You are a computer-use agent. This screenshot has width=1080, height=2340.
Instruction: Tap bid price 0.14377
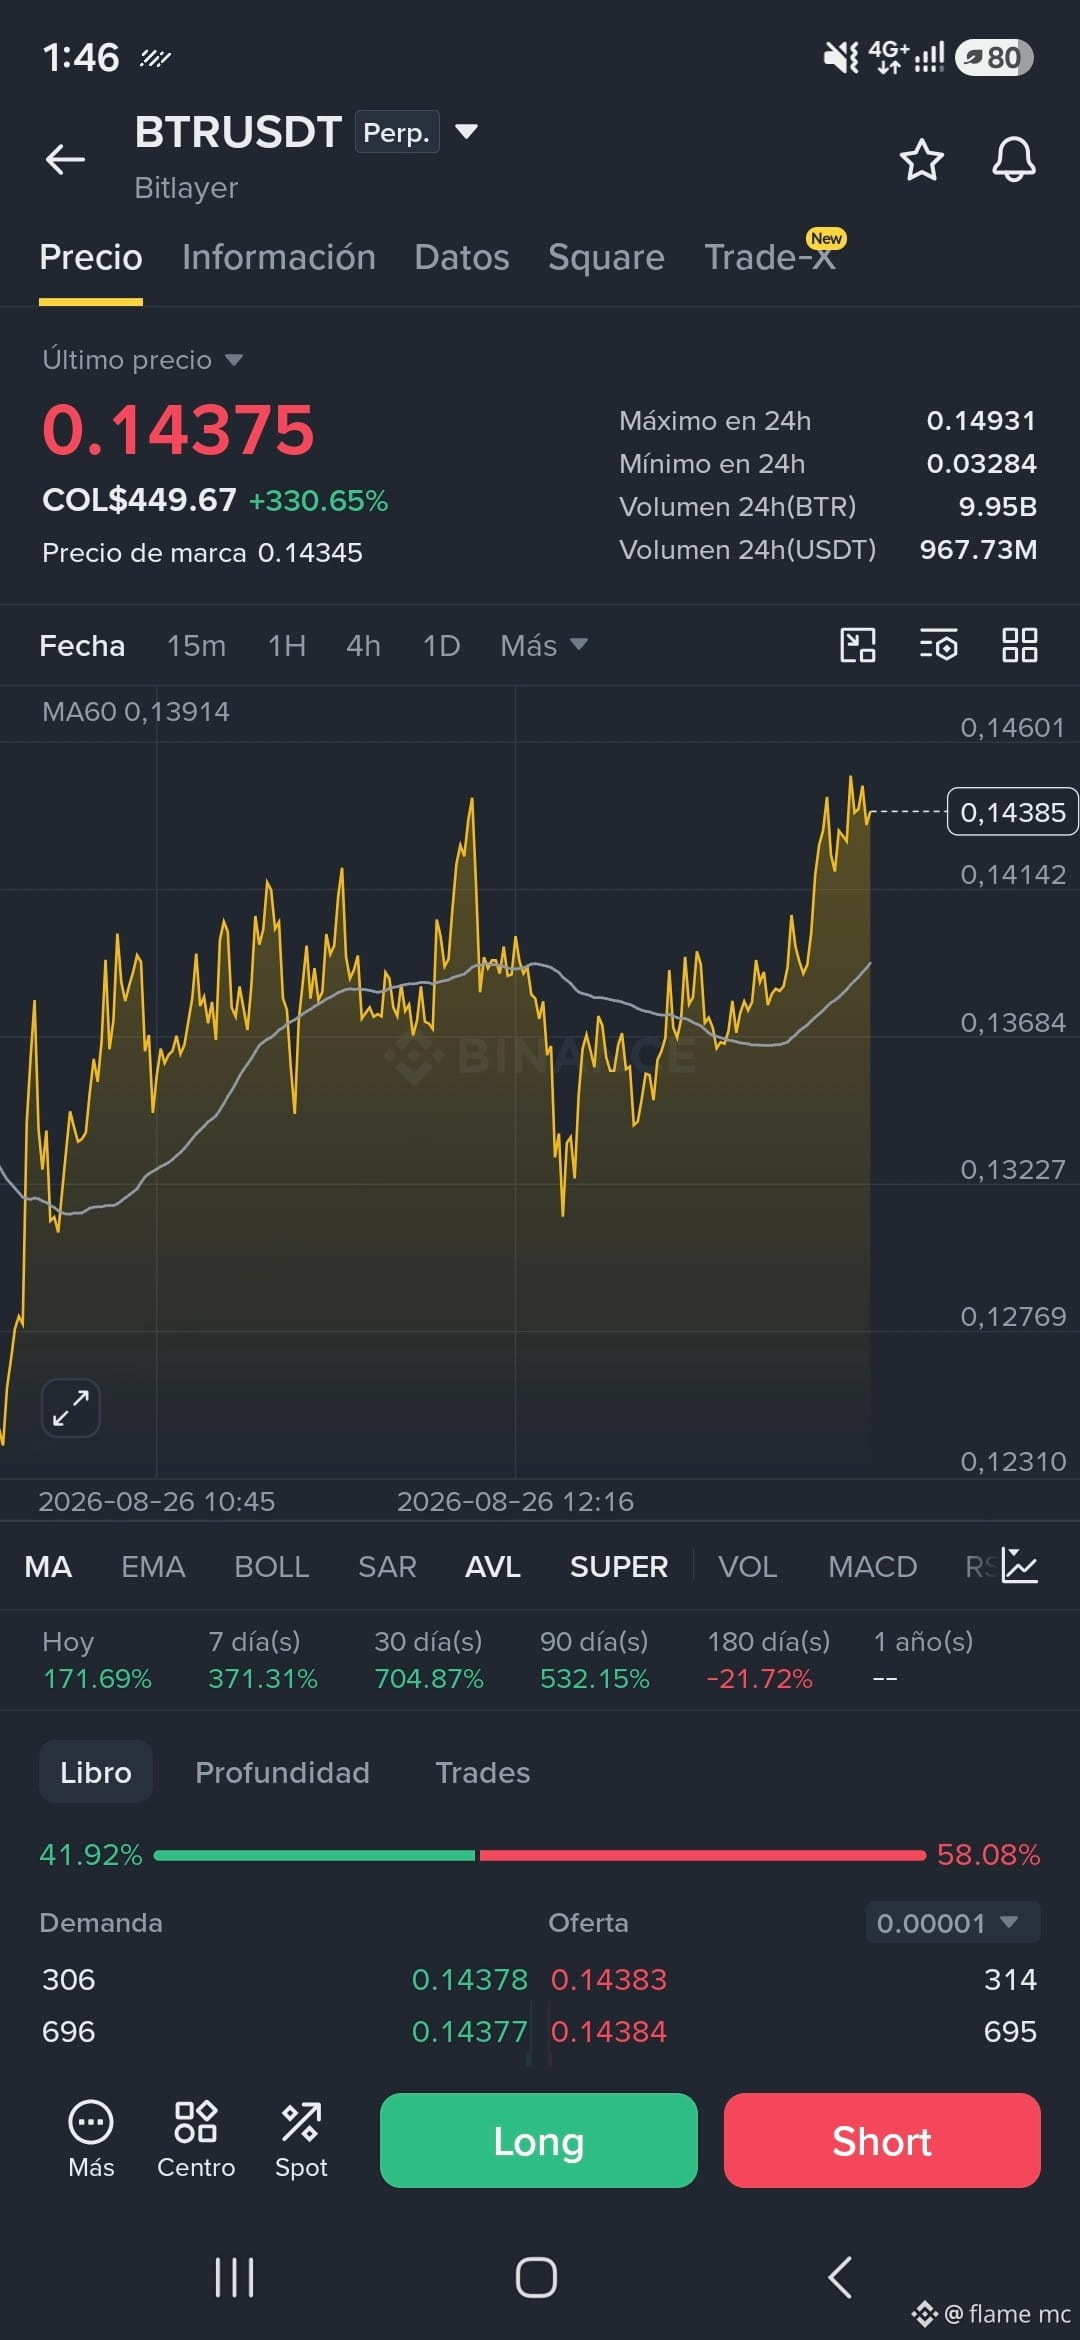tap(469, 2031)
